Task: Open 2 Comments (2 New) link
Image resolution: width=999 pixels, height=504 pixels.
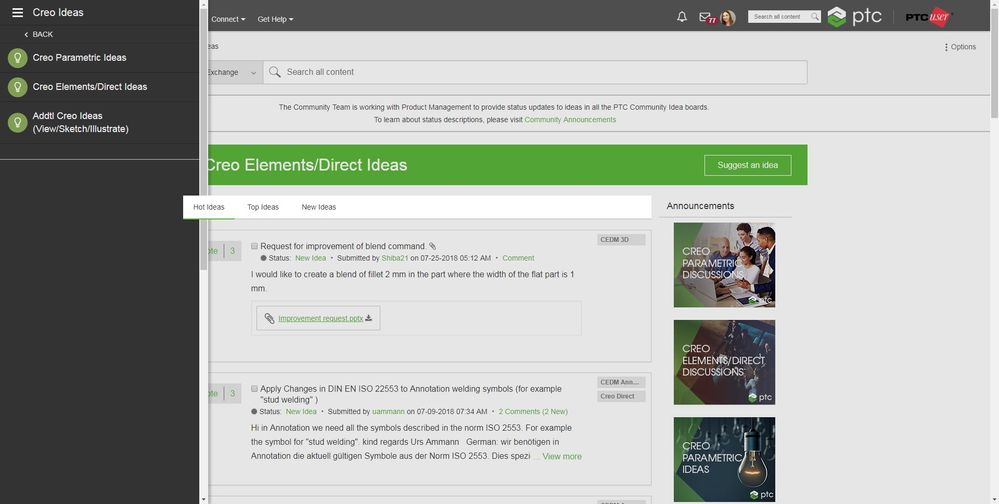Action: [x=533, y=412]
